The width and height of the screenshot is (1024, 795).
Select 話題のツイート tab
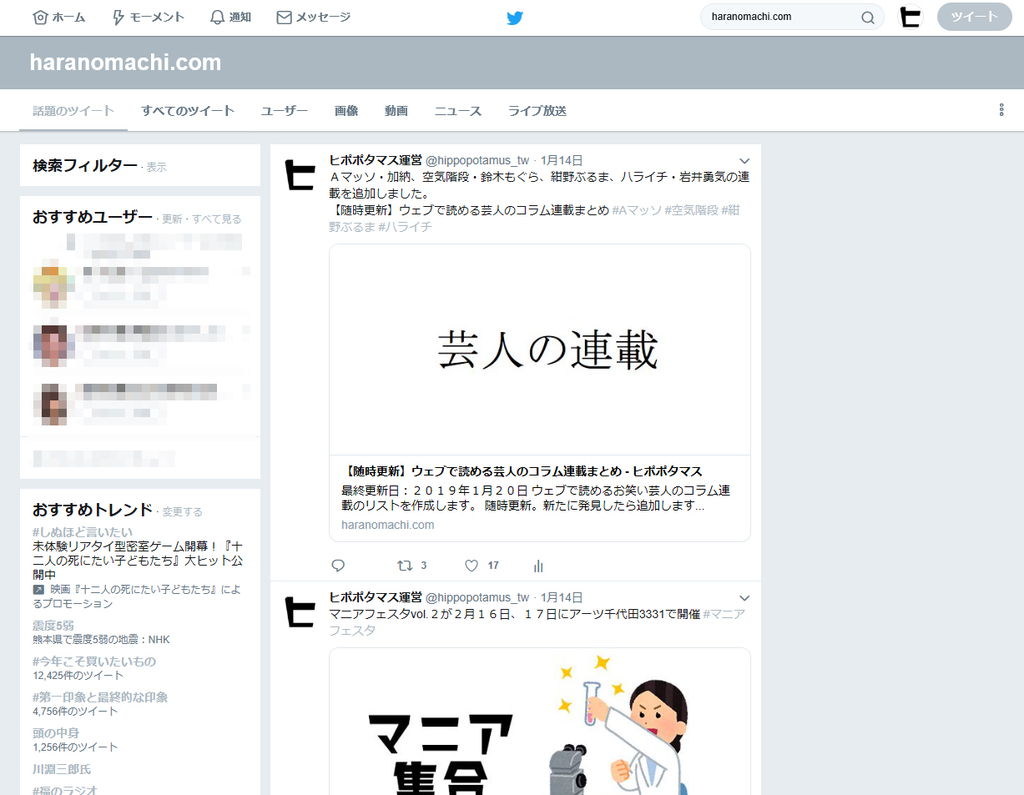tap(73, 111)
